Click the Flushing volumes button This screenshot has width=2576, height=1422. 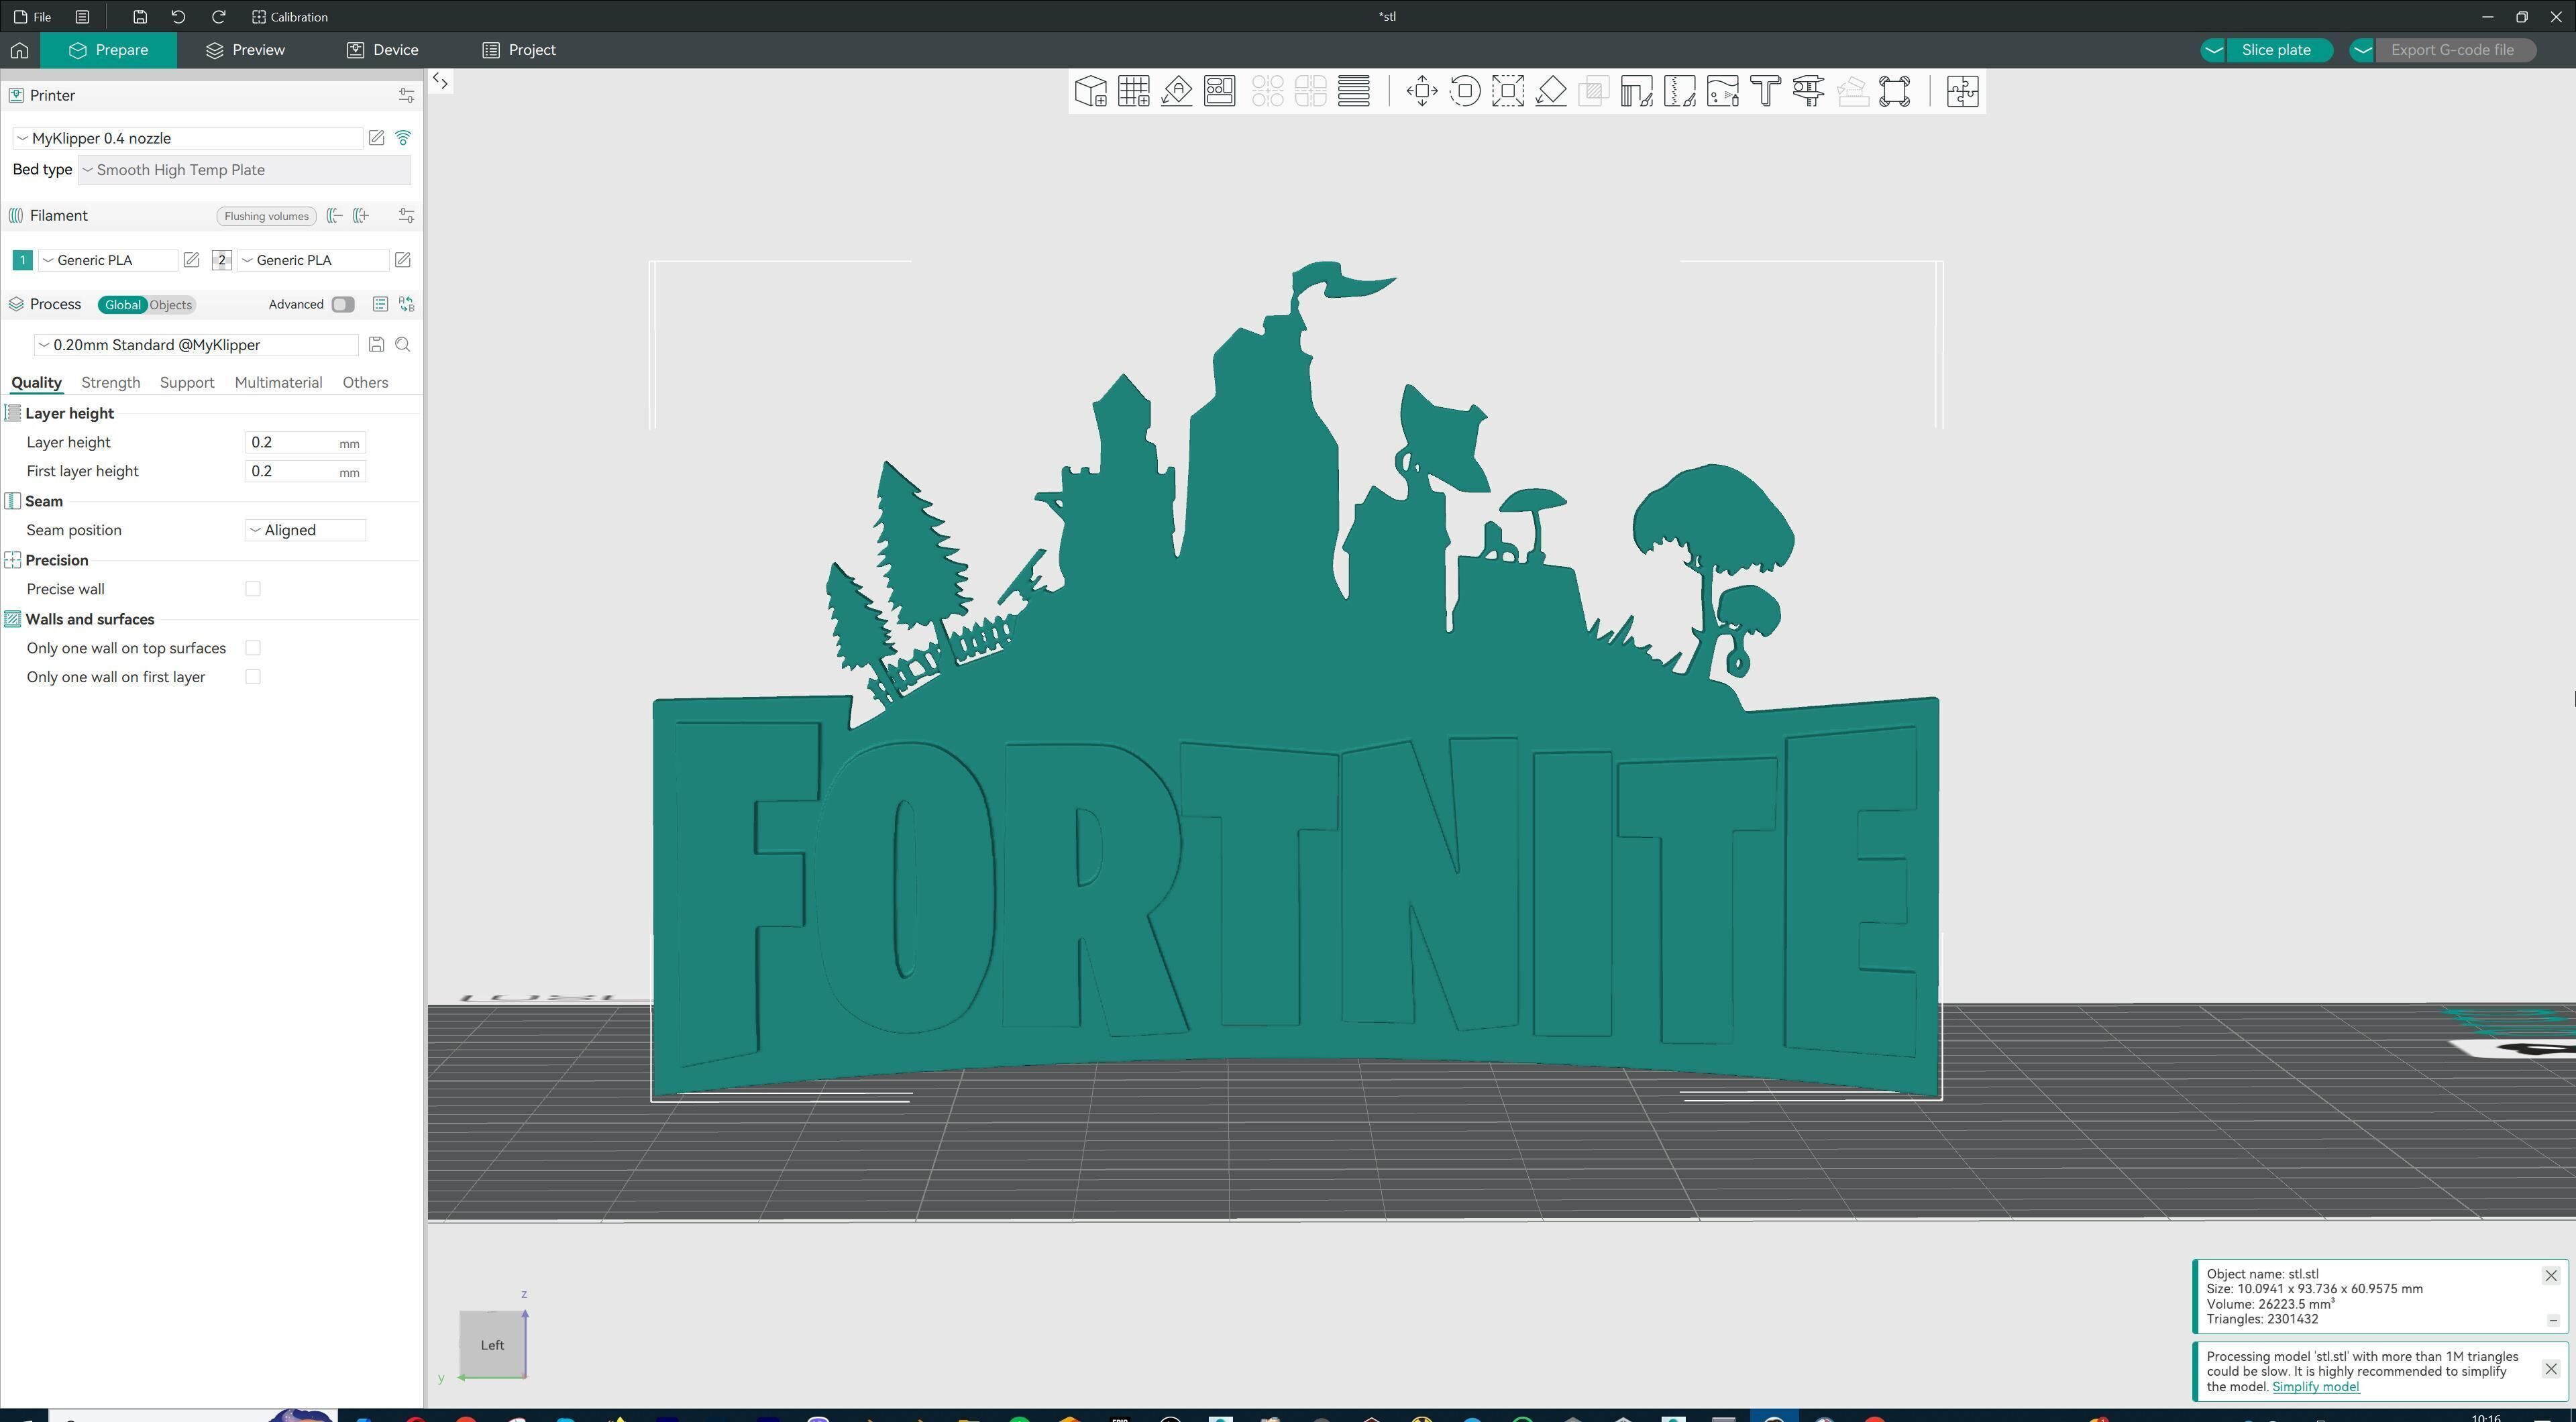pos(266,216)
